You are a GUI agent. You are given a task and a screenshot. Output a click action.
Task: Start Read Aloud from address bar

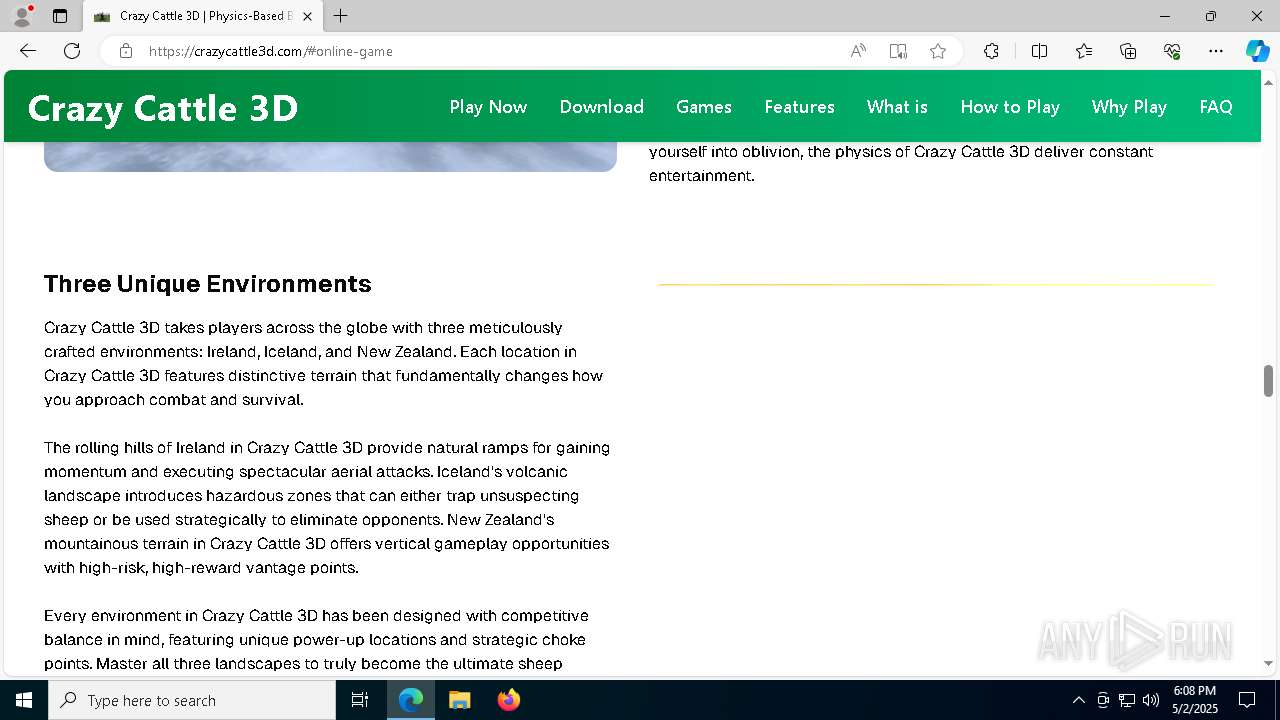point(858,51)
